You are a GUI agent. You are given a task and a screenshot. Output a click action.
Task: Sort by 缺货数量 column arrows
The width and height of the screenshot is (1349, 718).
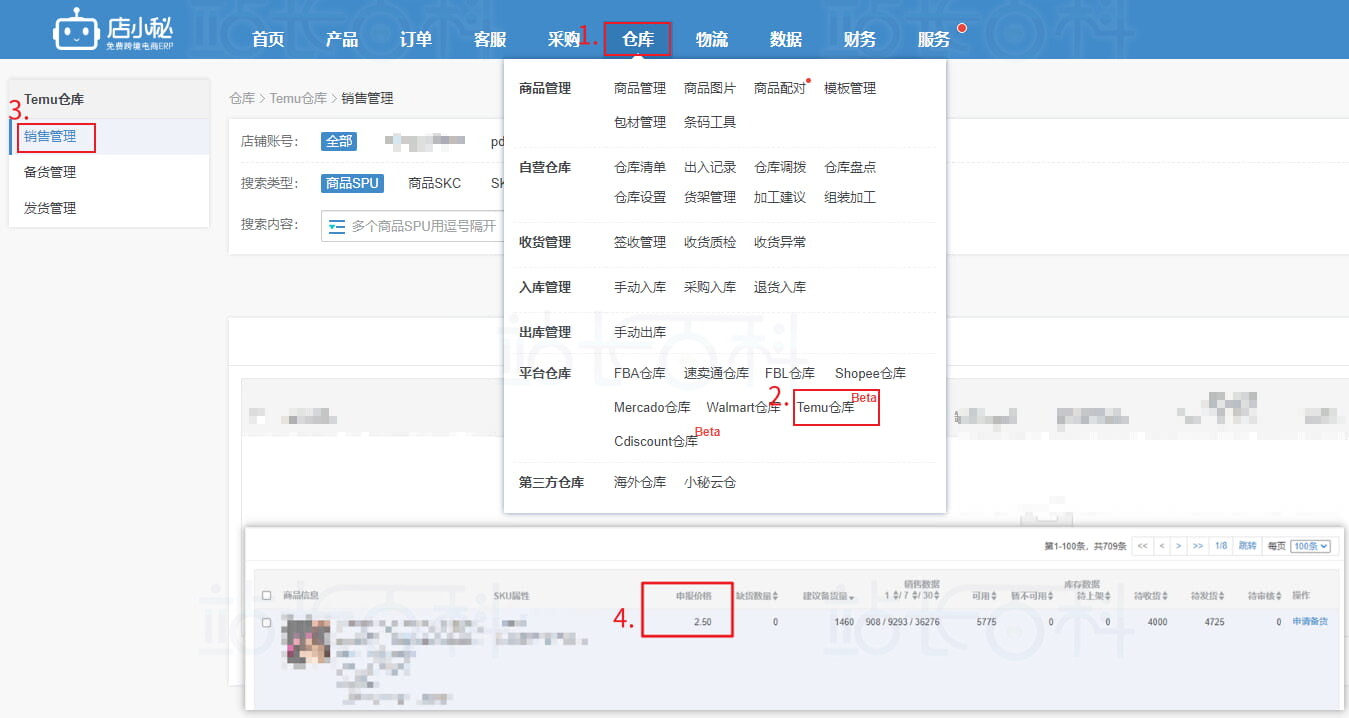coord(776,596)
